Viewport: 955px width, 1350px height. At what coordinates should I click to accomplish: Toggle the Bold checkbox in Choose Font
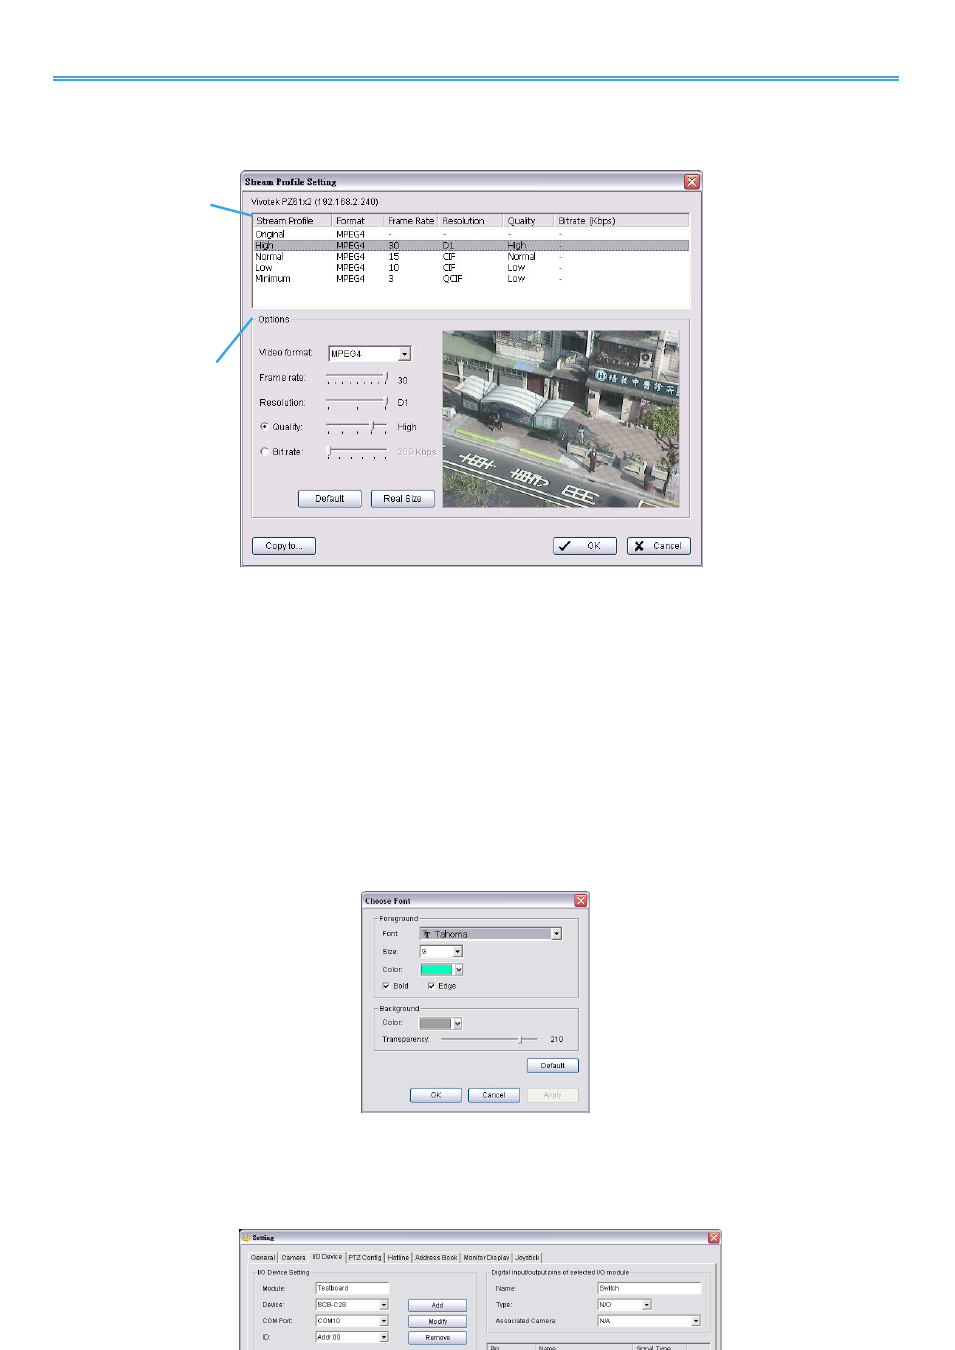pos(386,986)
